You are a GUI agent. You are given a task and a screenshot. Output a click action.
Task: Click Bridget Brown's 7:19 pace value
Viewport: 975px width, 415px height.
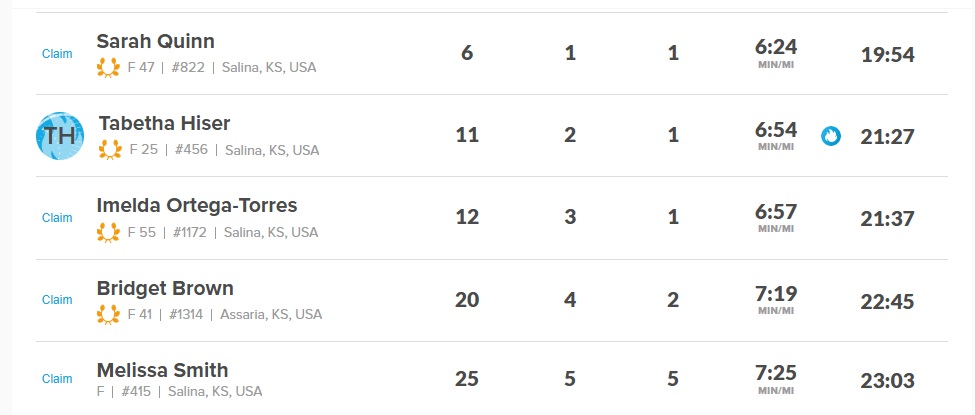[776, 292]
